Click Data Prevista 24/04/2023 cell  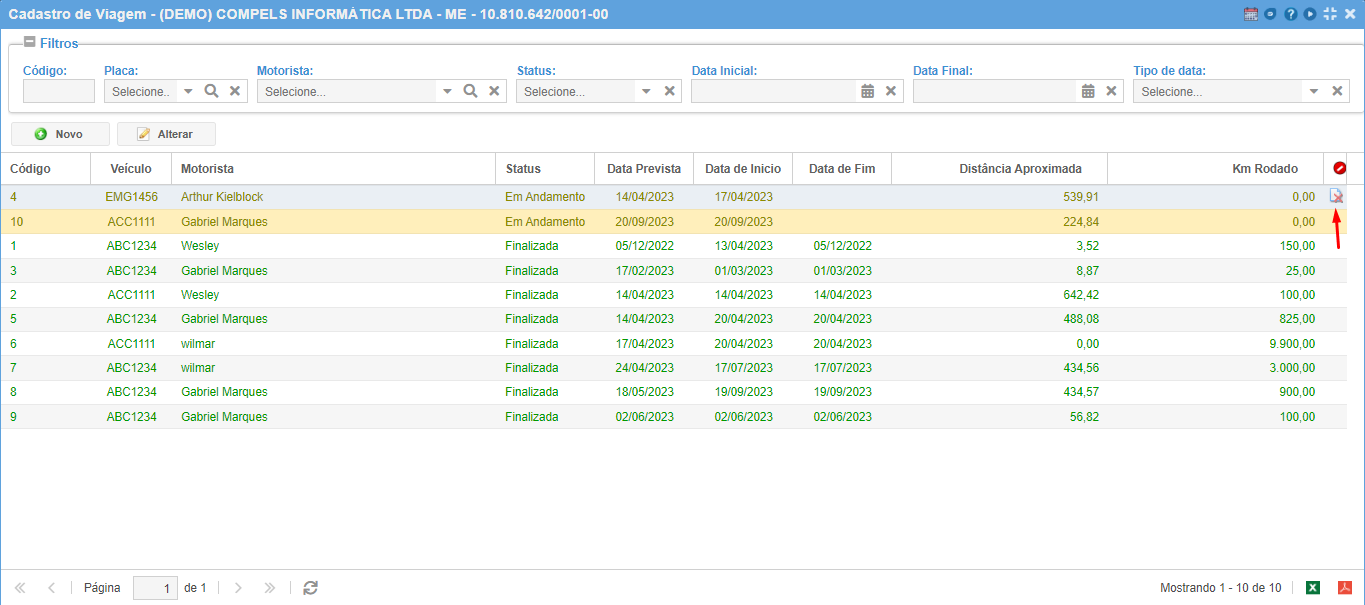(x=644, y=368)
